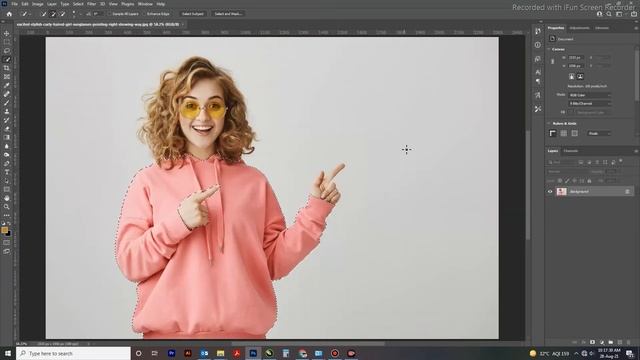This screenshot has height=360, width=640.
Task: Change the screen mode
Action: click(7, 251)
